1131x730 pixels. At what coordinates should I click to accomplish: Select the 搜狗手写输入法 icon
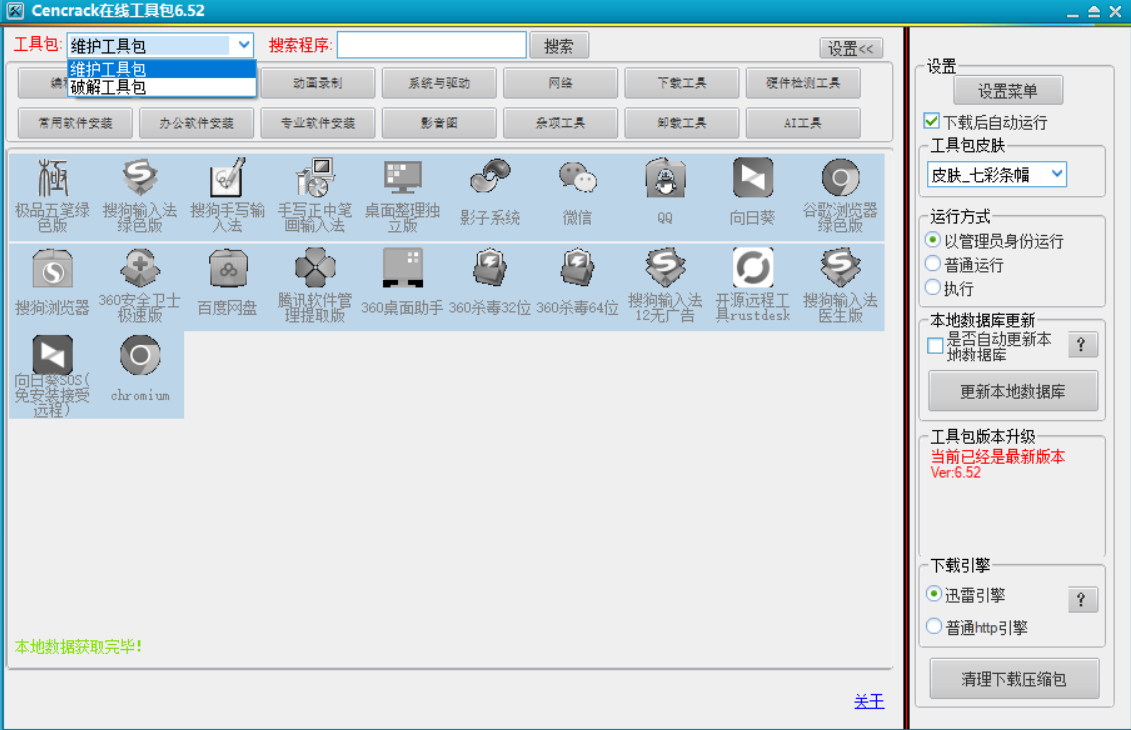(227, 177)
